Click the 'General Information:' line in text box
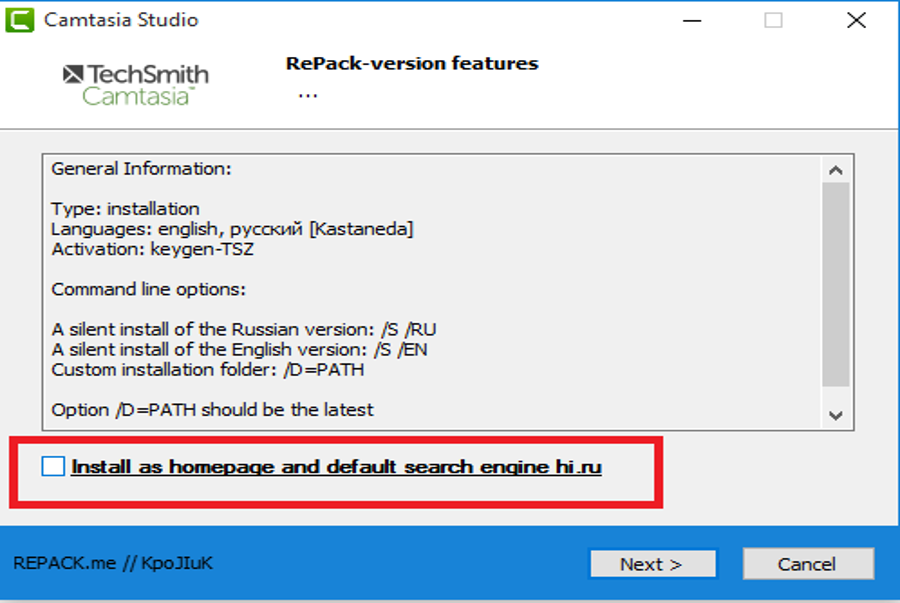900x603 pixels. [141, 169]
